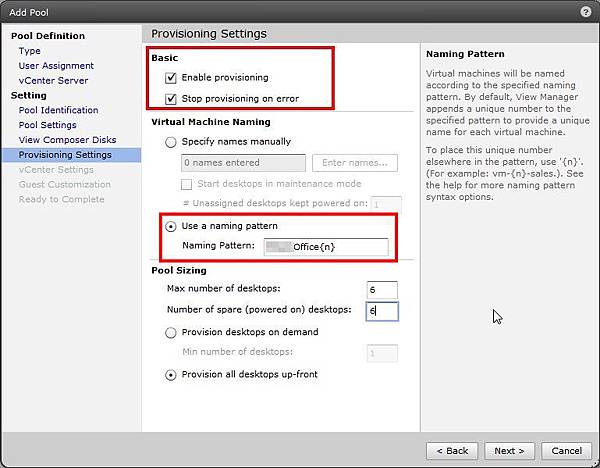
Task: Click the Pool Sizing heading
Action: pyautogui.click(x=179, y=271)
